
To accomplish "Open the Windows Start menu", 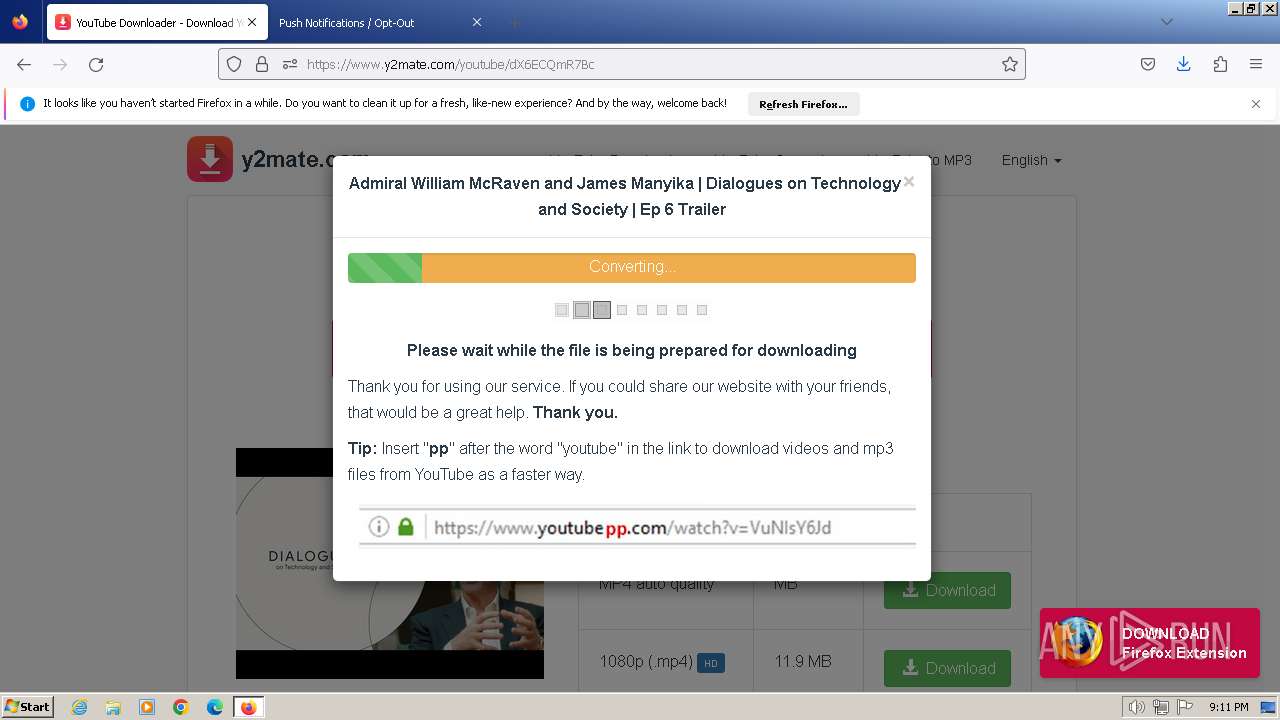I will coord(27,707).
